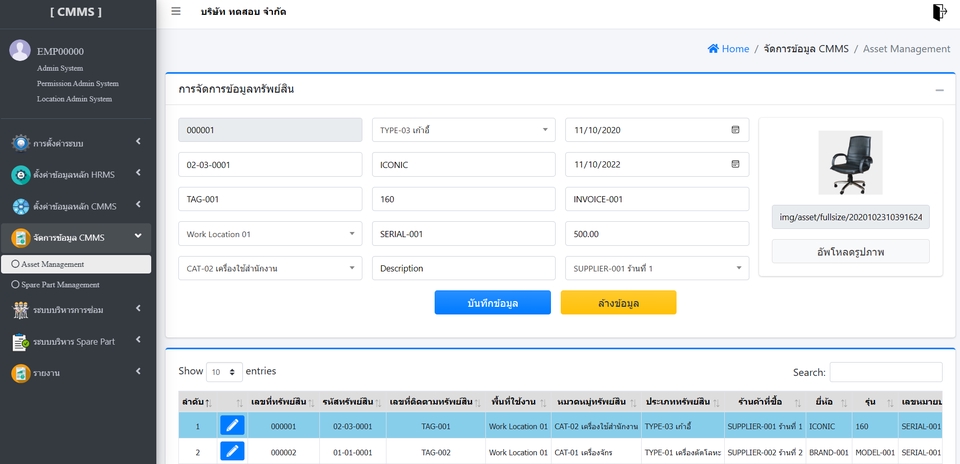960x464 pixels.
Task: Click the BRAND-001 table cell
Action: click(829, 452)
